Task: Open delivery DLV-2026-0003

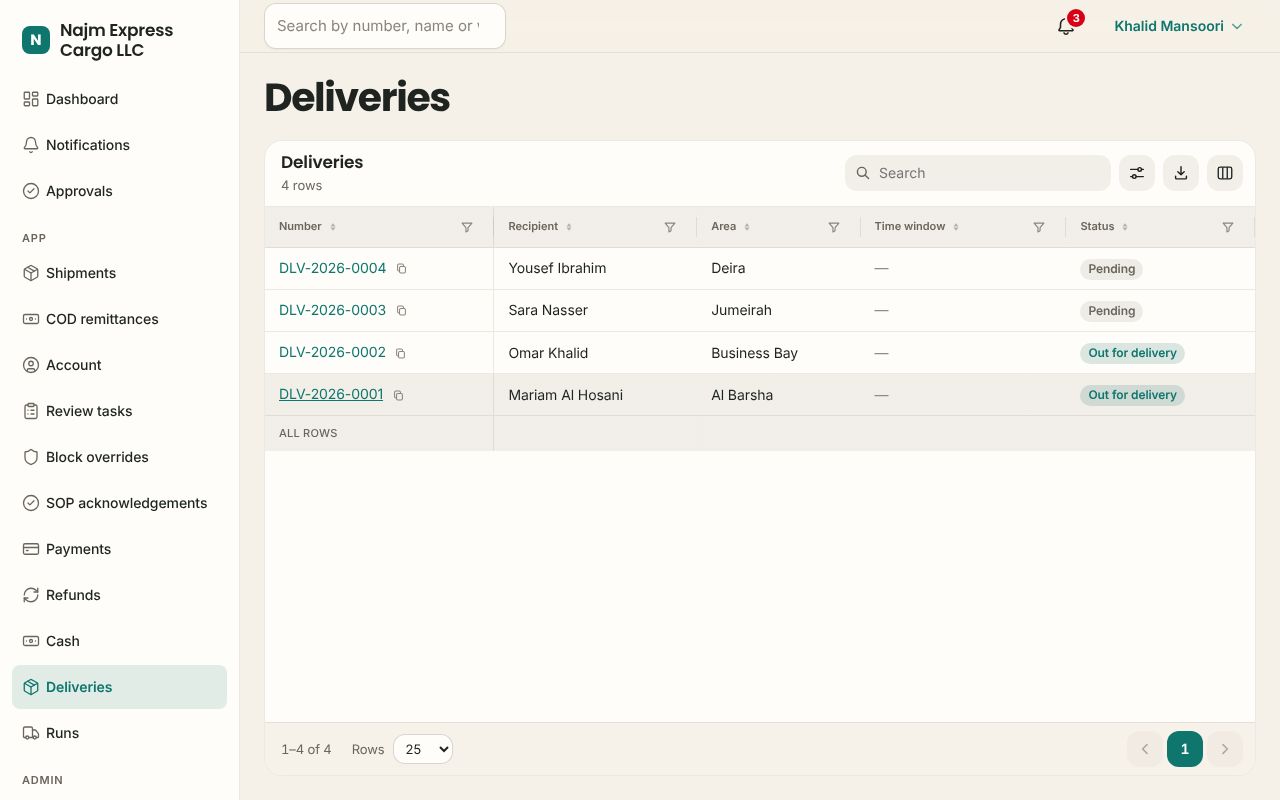Action: pyautogui.click(x=332, y=310)
